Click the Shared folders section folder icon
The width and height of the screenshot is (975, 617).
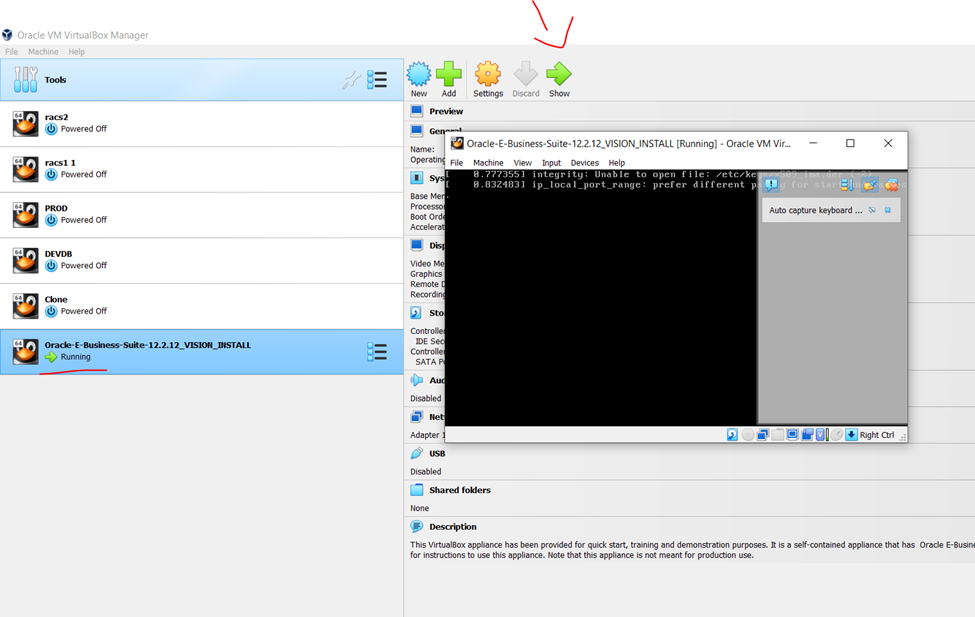click(x=417, y=490)
